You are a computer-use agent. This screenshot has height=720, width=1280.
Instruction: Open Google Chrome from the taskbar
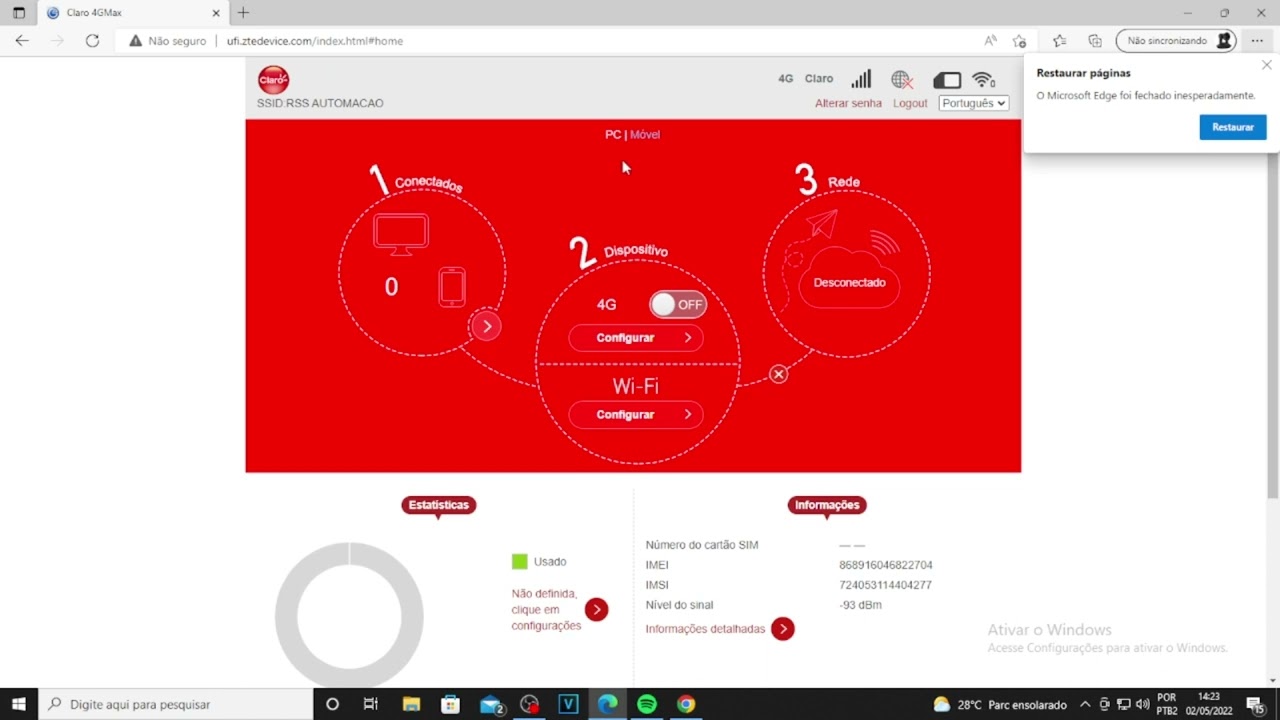coord(685,704)
